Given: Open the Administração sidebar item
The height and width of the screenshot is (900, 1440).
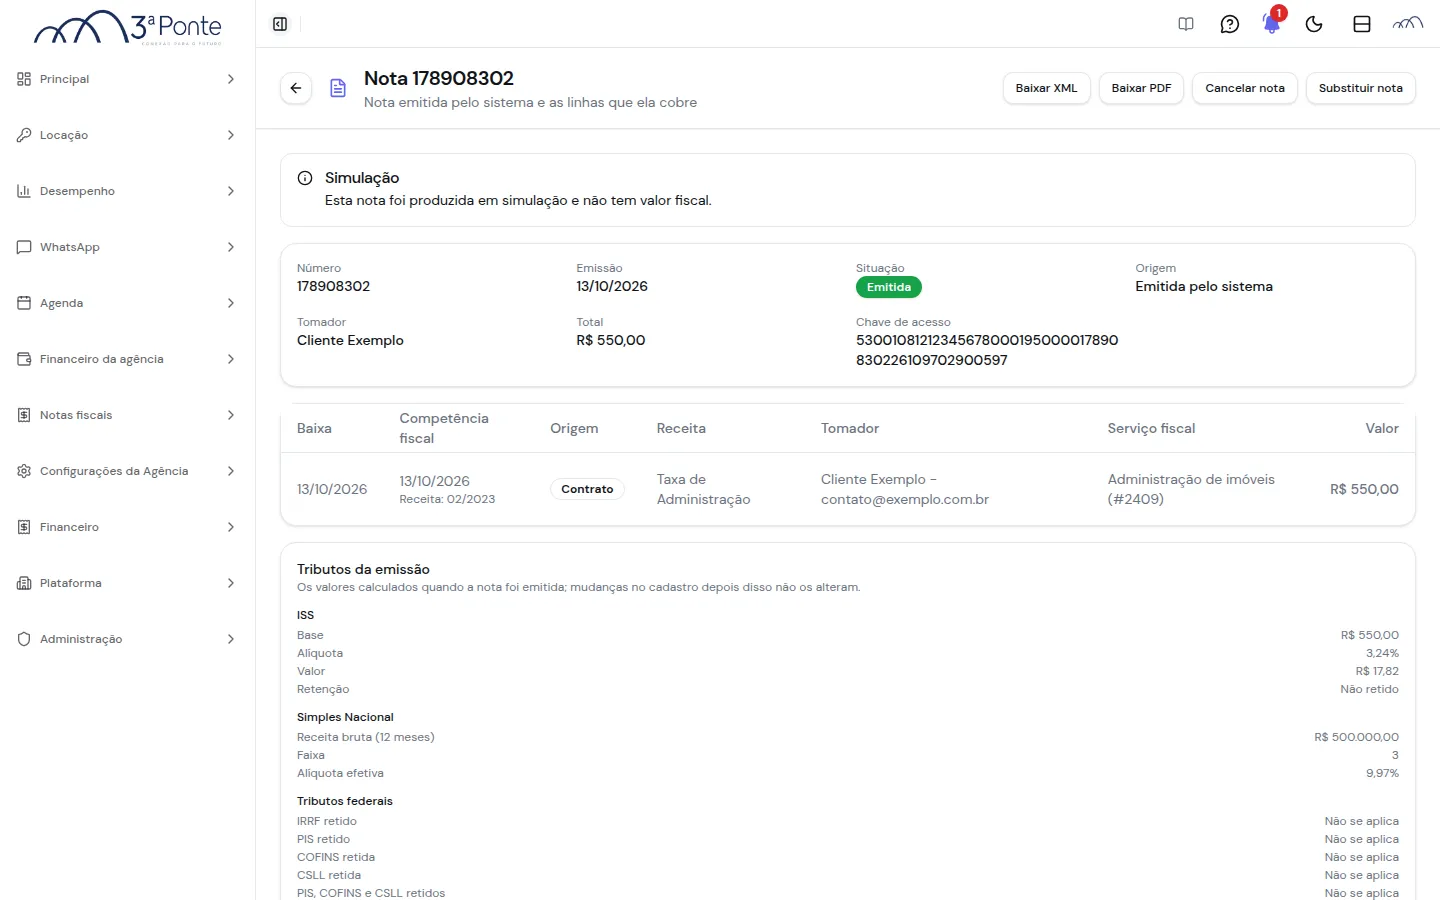Looking at the screenshot, I should pyautogui.click(x=127, y=639).
